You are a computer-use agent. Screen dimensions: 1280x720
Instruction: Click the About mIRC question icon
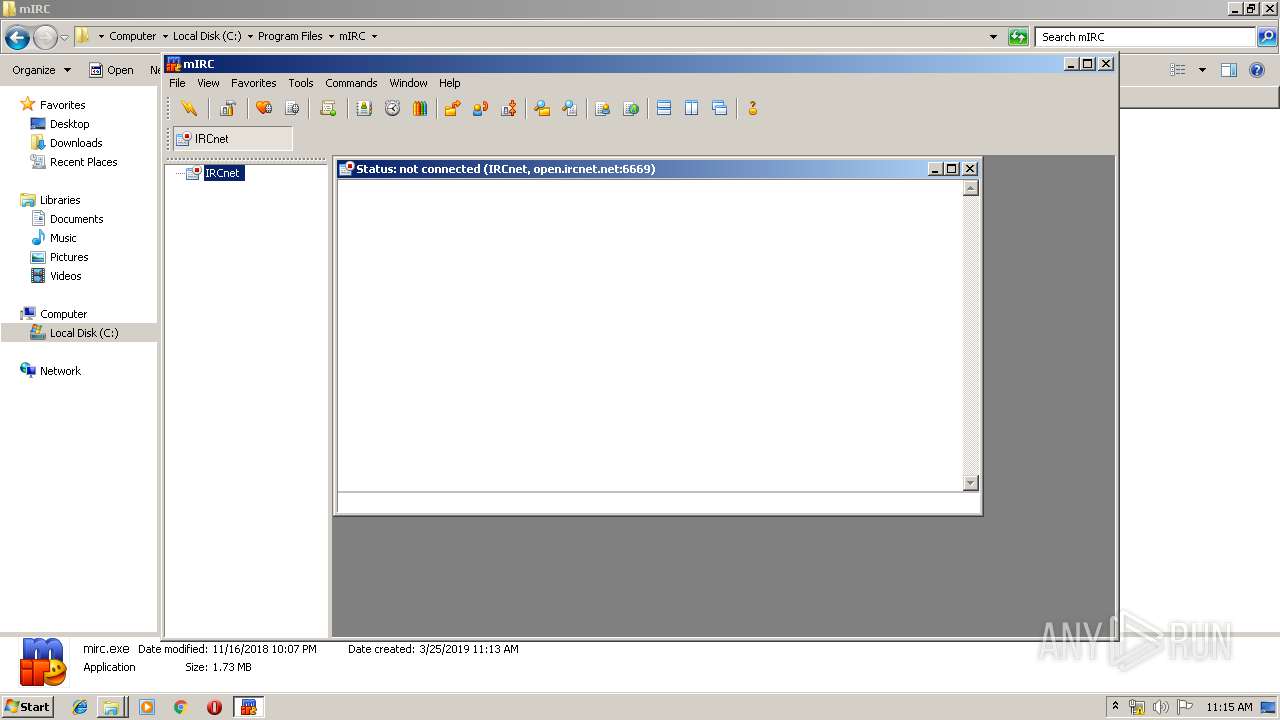(753, 108)
